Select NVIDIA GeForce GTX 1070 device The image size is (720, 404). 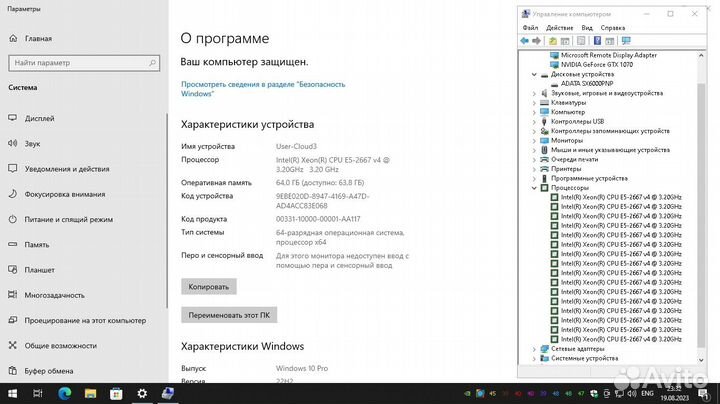(x=596, y=65)
